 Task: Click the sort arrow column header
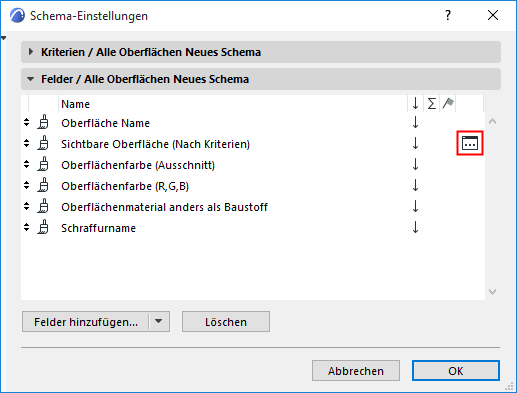tap(415, 104)
